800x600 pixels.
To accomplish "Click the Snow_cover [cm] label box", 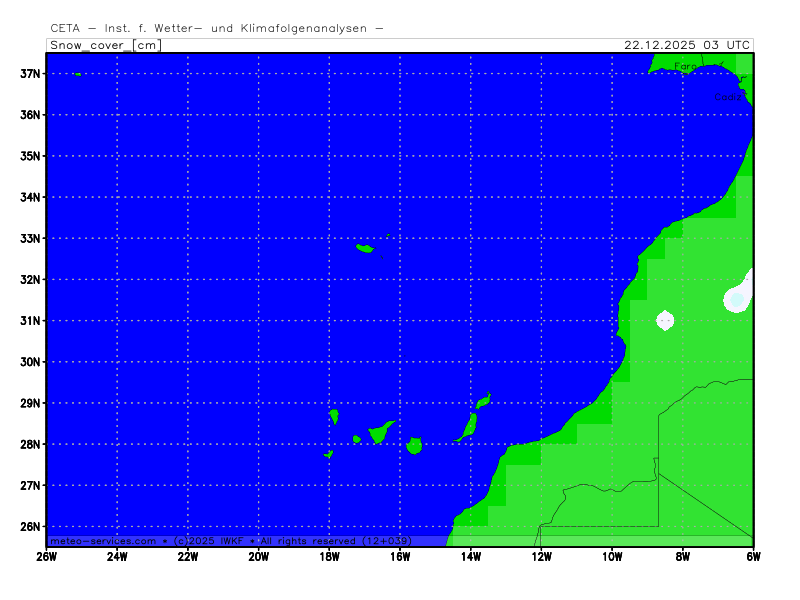I will click(x=104, y=45).
